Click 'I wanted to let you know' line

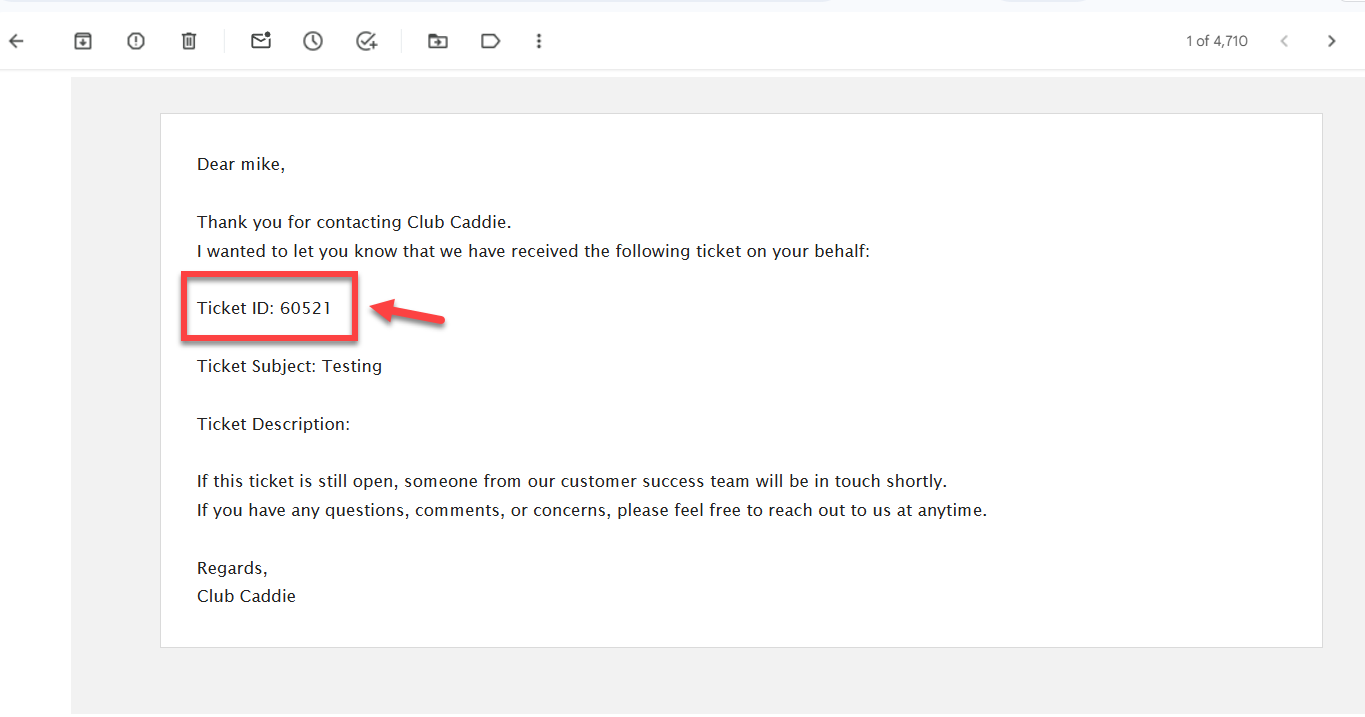(x=534, y=251)
